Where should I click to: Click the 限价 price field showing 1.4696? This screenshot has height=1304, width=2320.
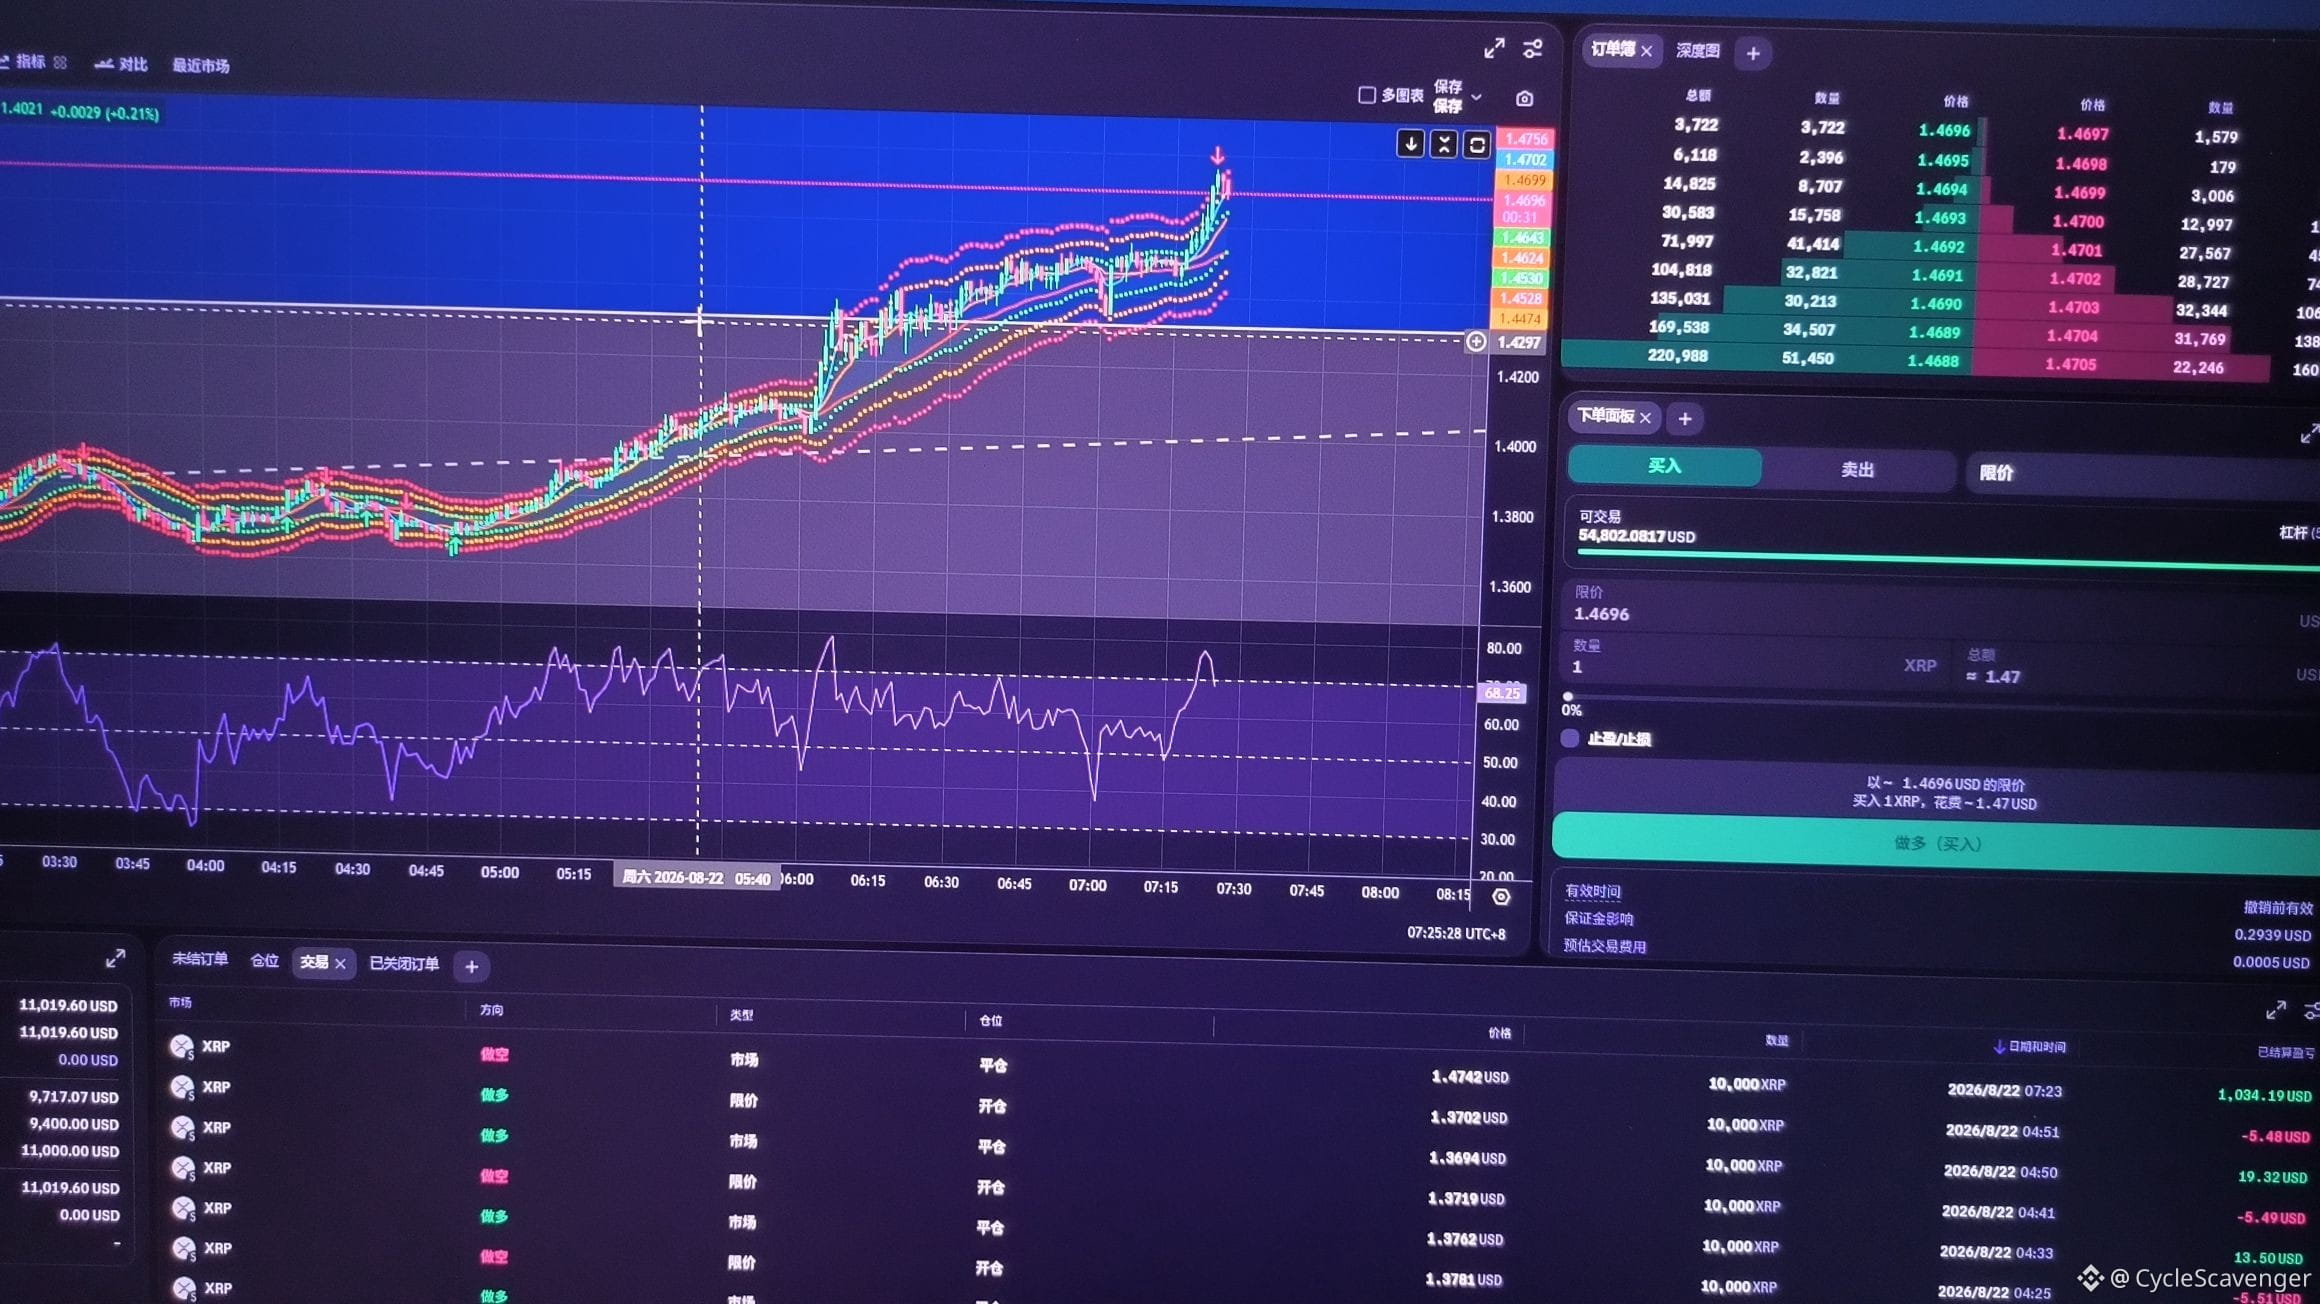(x=1938, y=606)
